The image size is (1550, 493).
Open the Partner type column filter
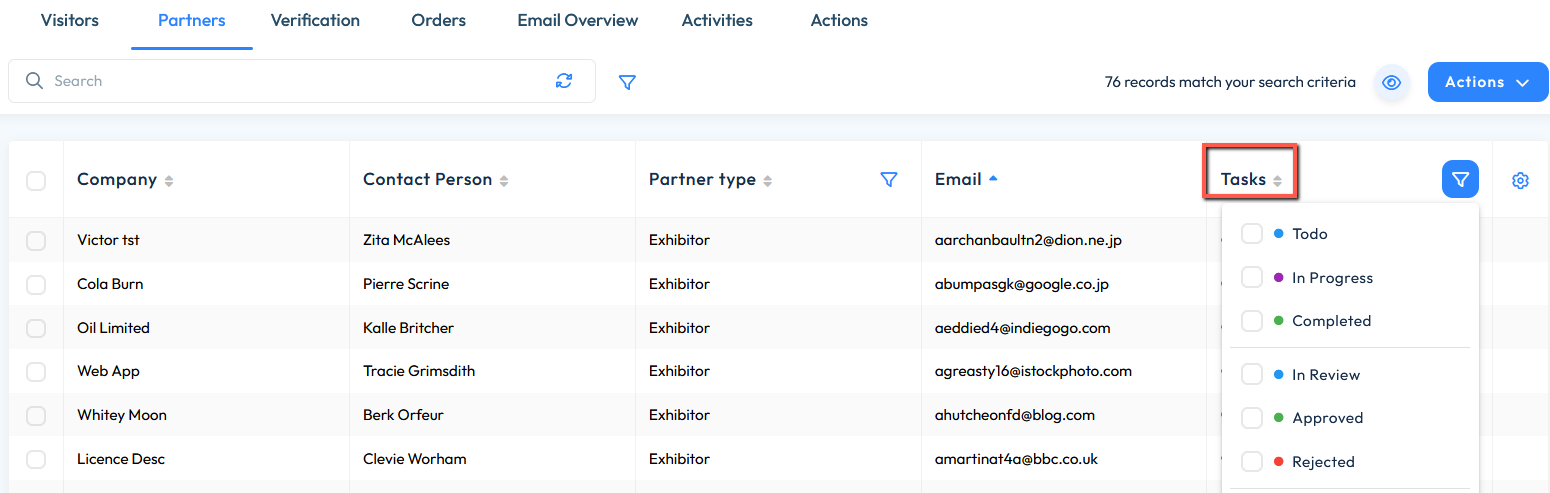pos(888,179)
